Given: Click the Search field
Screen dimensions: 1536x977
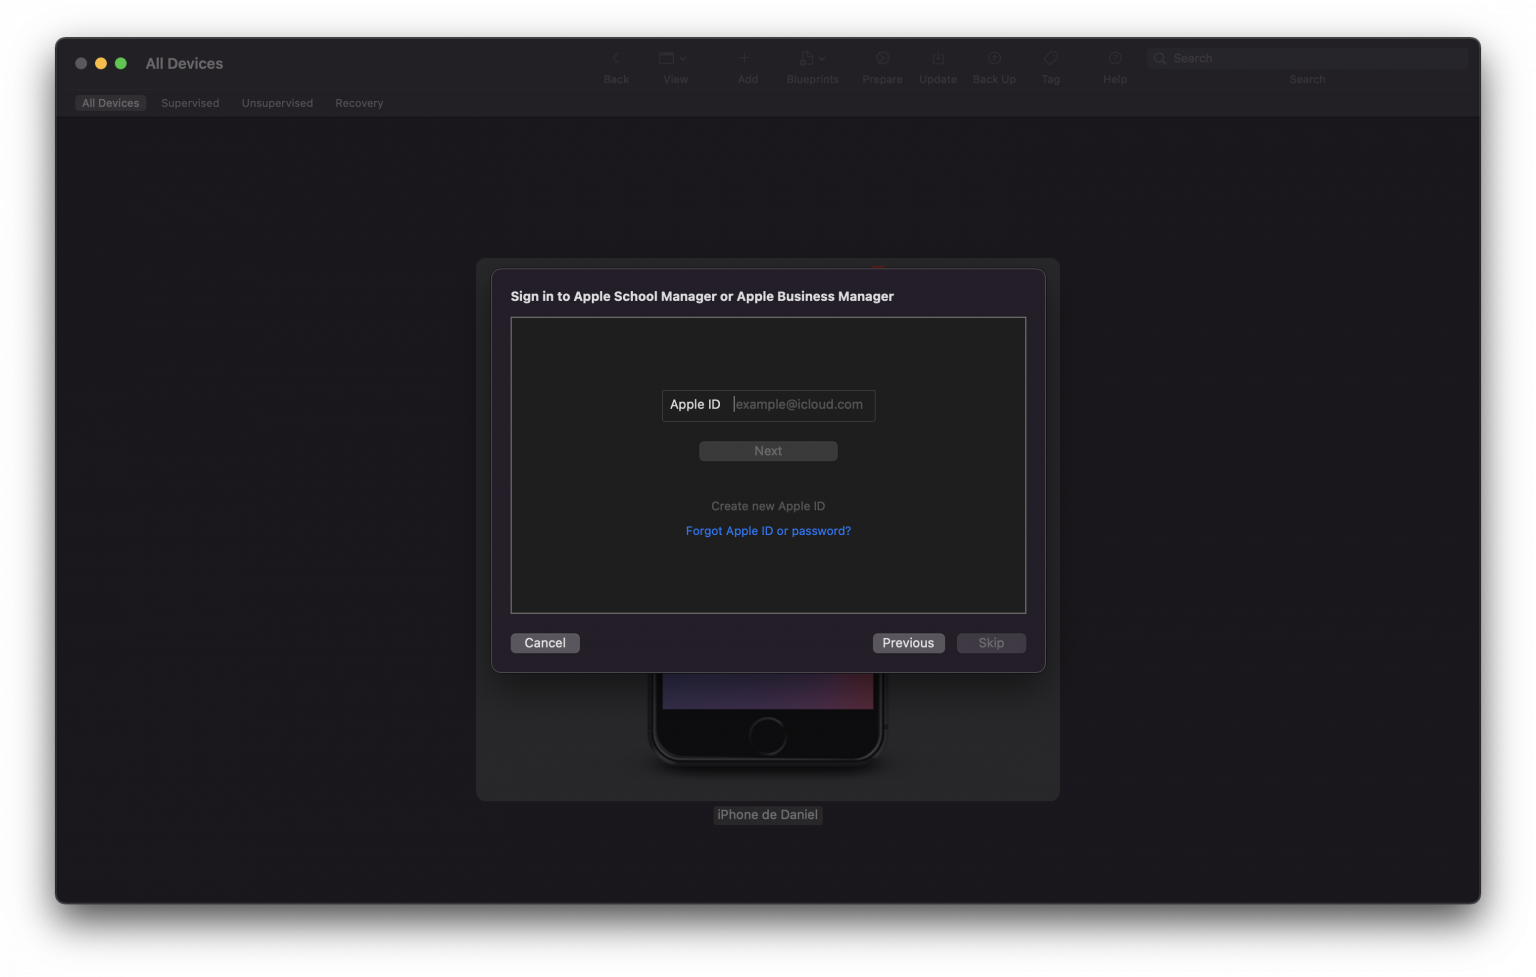Looking at the screenshot, I should tap(1307, 58).
